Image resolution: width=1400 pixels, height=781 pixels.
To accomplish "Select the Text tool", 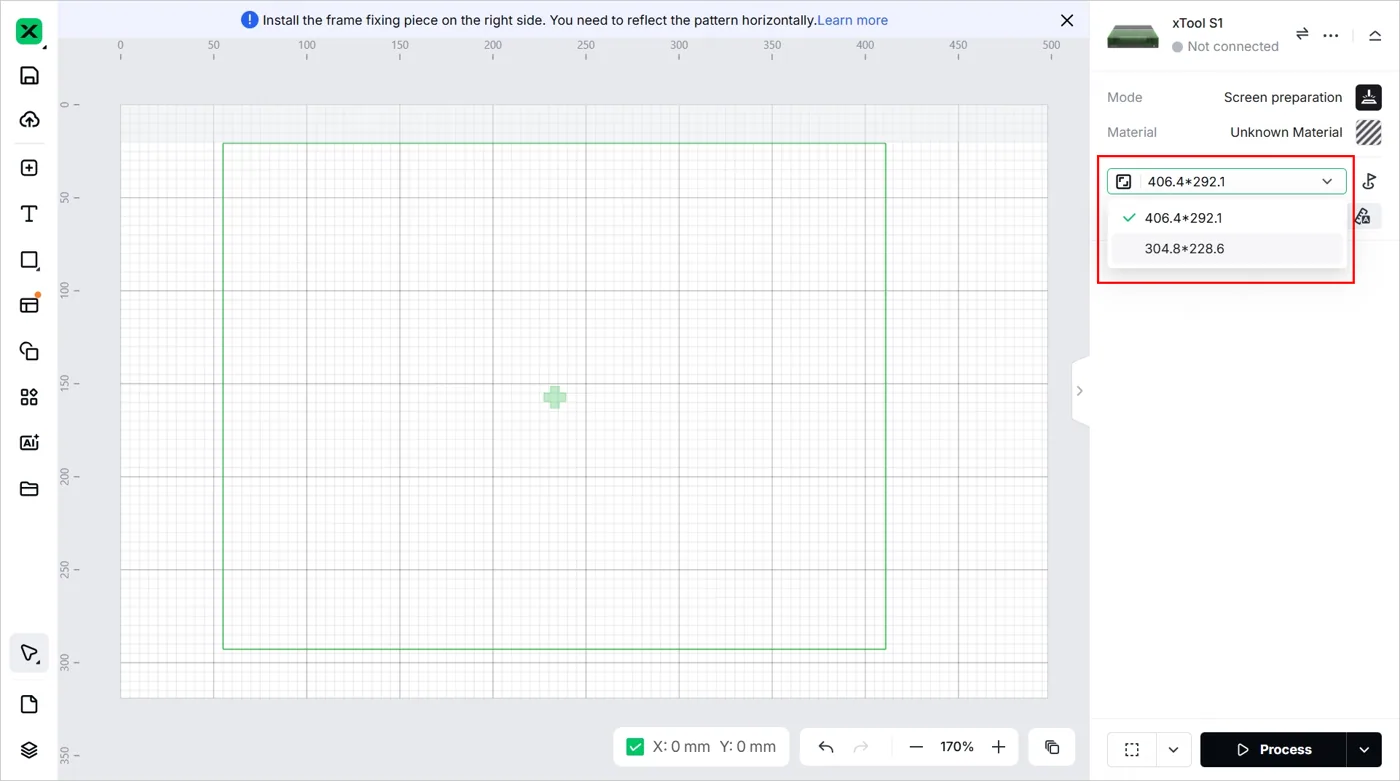I will (29, 214).
